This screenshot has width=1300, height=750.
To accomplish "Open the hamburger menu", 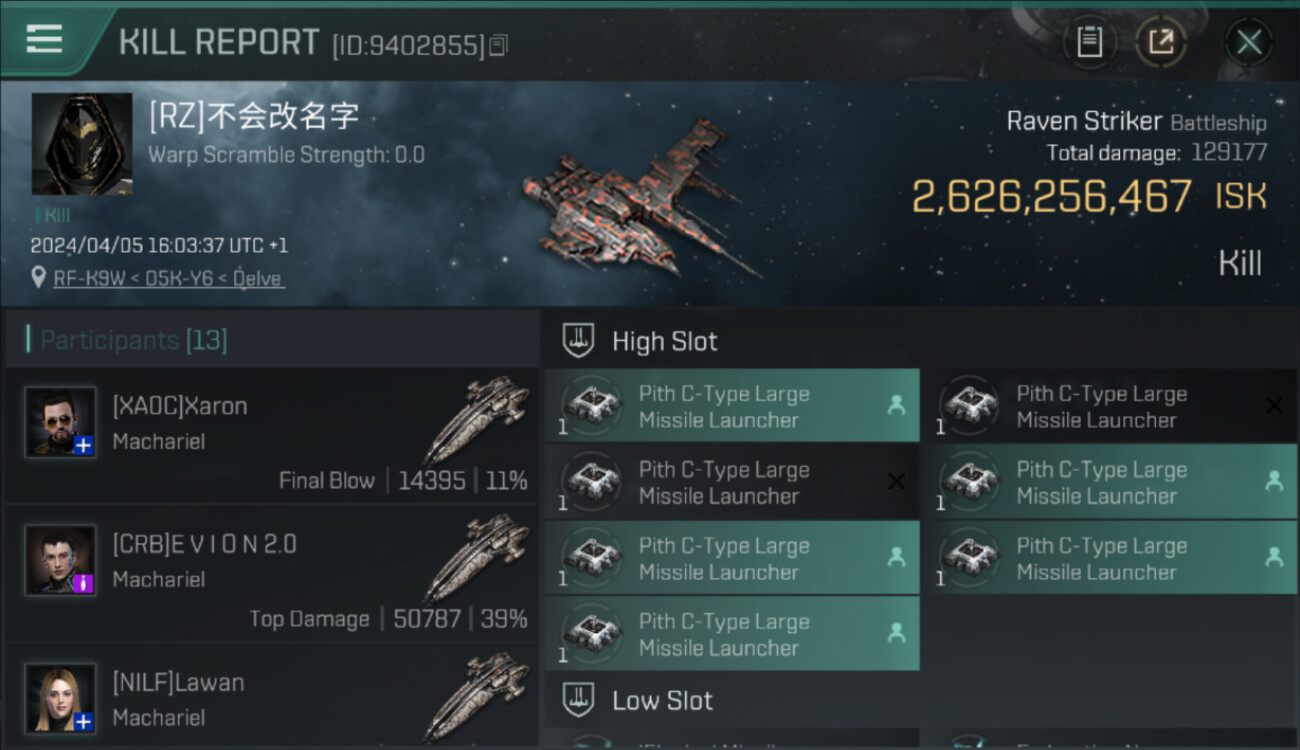I will coord(44,40).
